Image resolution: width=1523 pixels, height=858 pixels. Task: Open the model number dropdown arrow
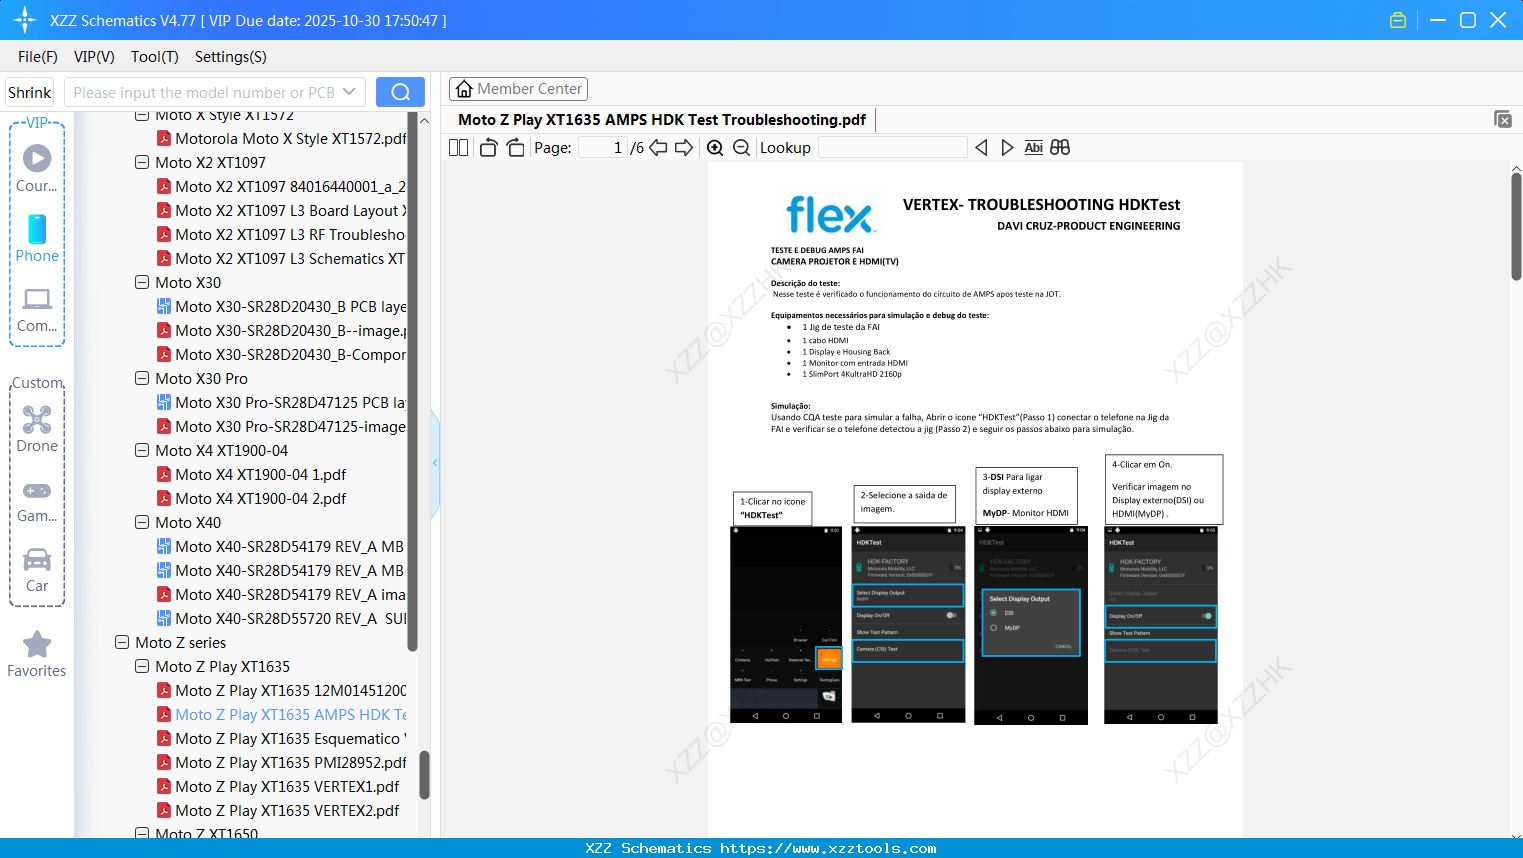tap(349, 92)
